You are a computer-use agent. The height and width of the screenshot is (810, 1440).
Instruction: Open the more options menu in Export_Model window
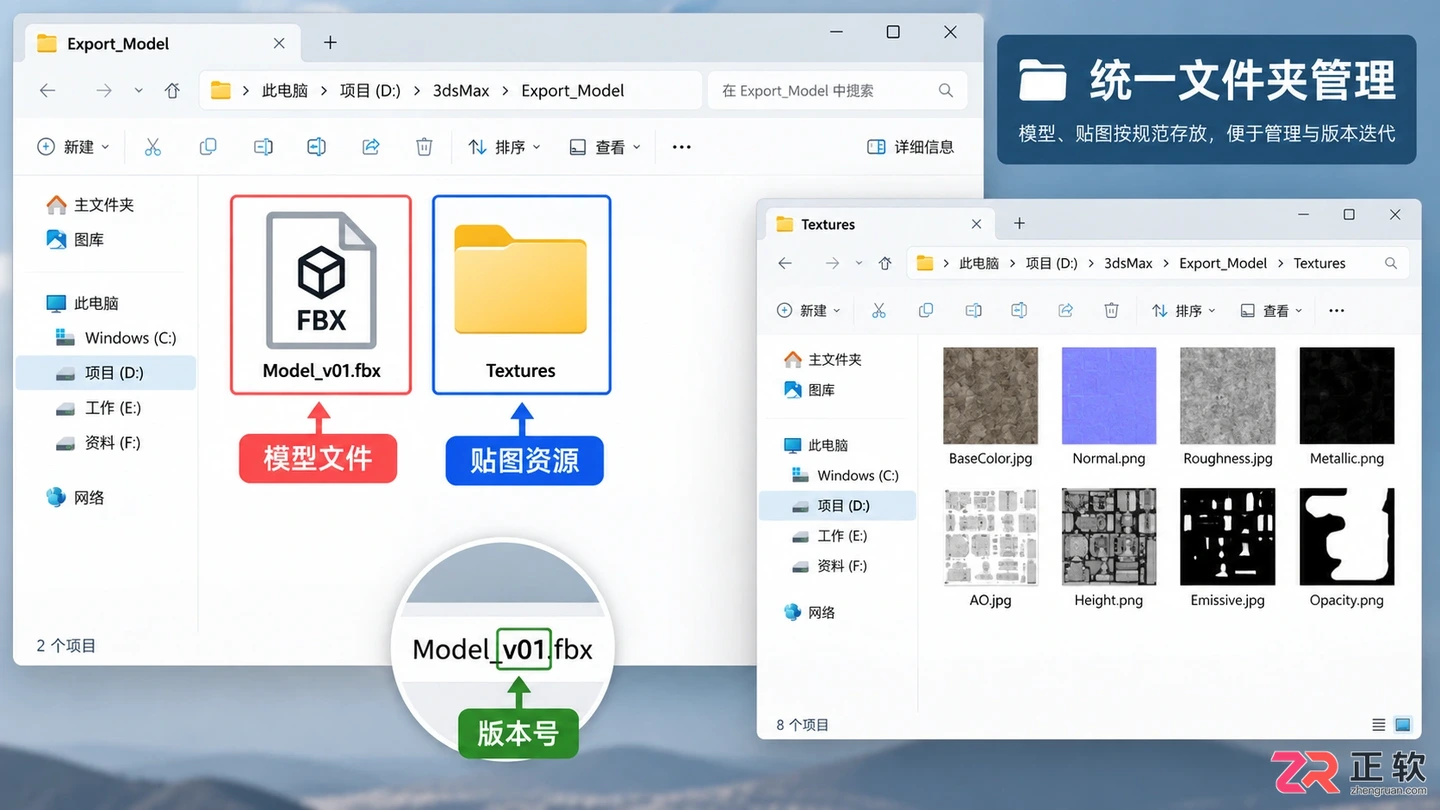point(682,147)
